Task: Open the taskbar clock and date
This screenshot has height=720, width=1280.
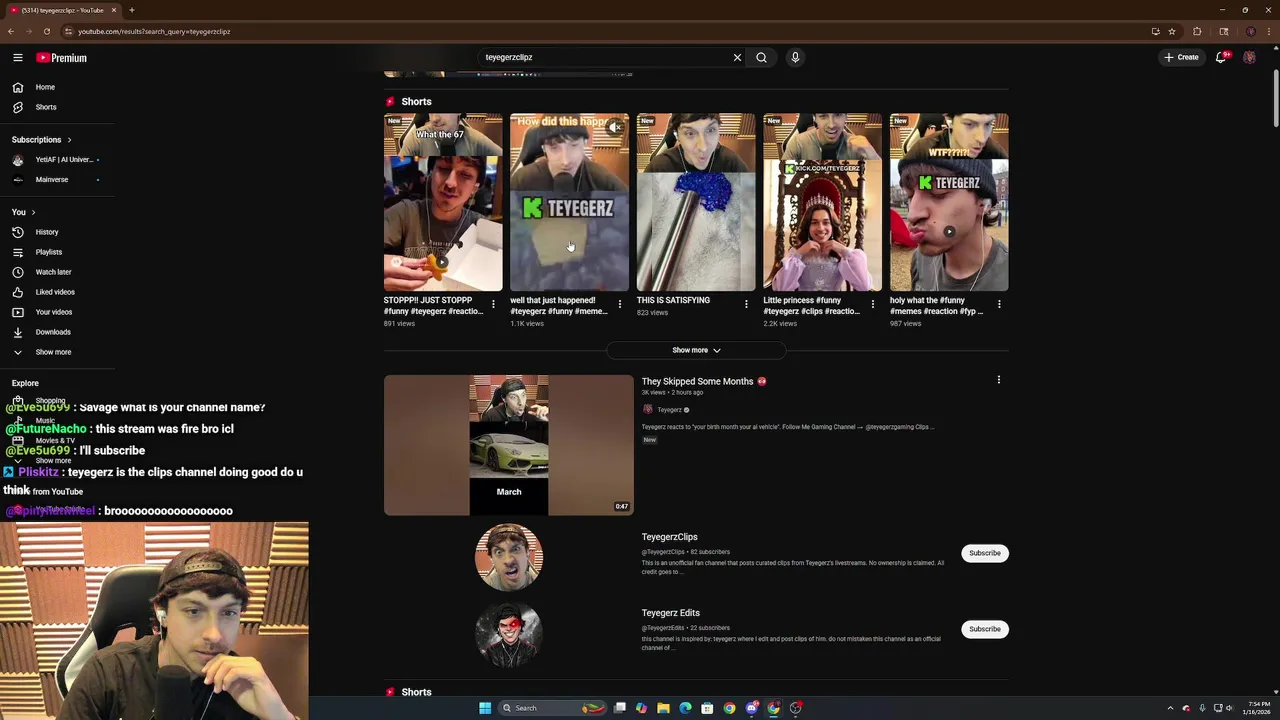Action: point(1255,708)
